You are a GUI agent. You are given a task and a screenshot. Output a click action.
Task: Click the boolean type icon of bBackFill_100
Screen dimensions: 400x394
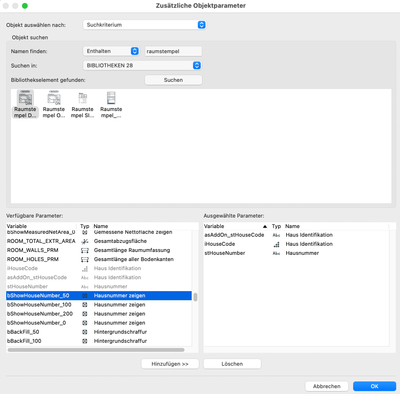[85, 341]
